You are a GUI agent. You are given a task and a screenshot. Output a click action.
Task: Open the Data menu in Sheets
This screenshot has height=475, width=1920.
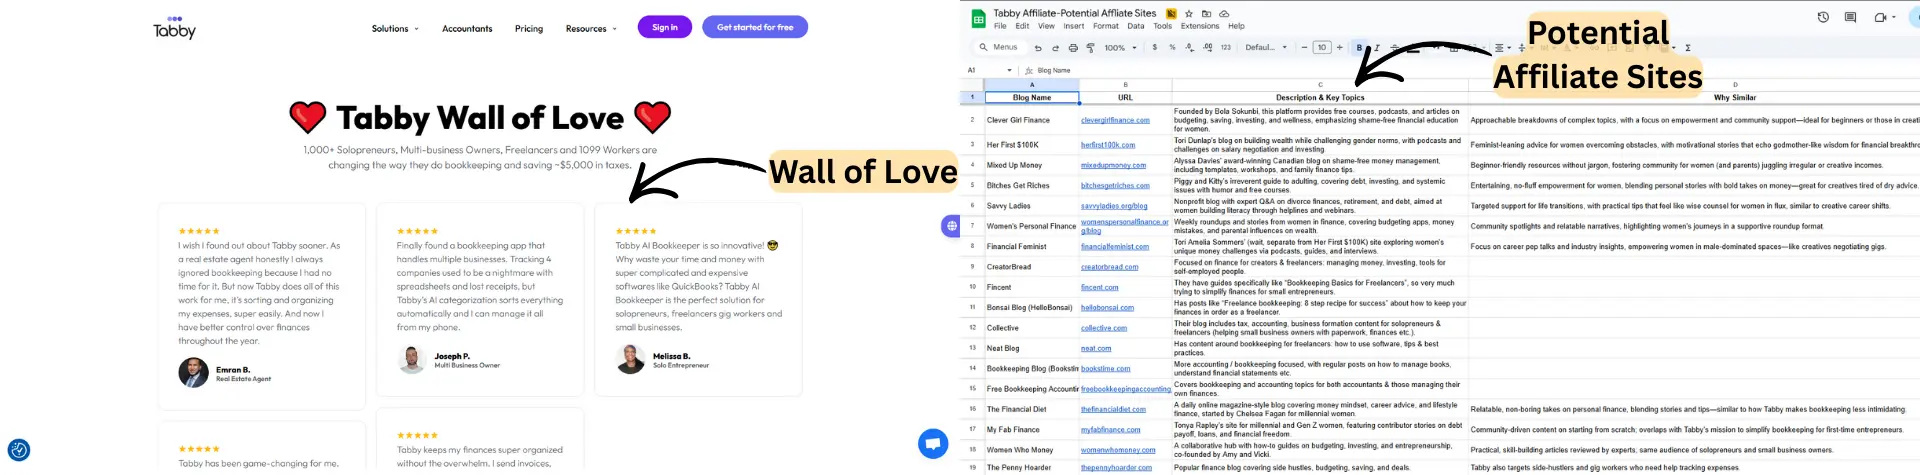(x=1136, y=26)
